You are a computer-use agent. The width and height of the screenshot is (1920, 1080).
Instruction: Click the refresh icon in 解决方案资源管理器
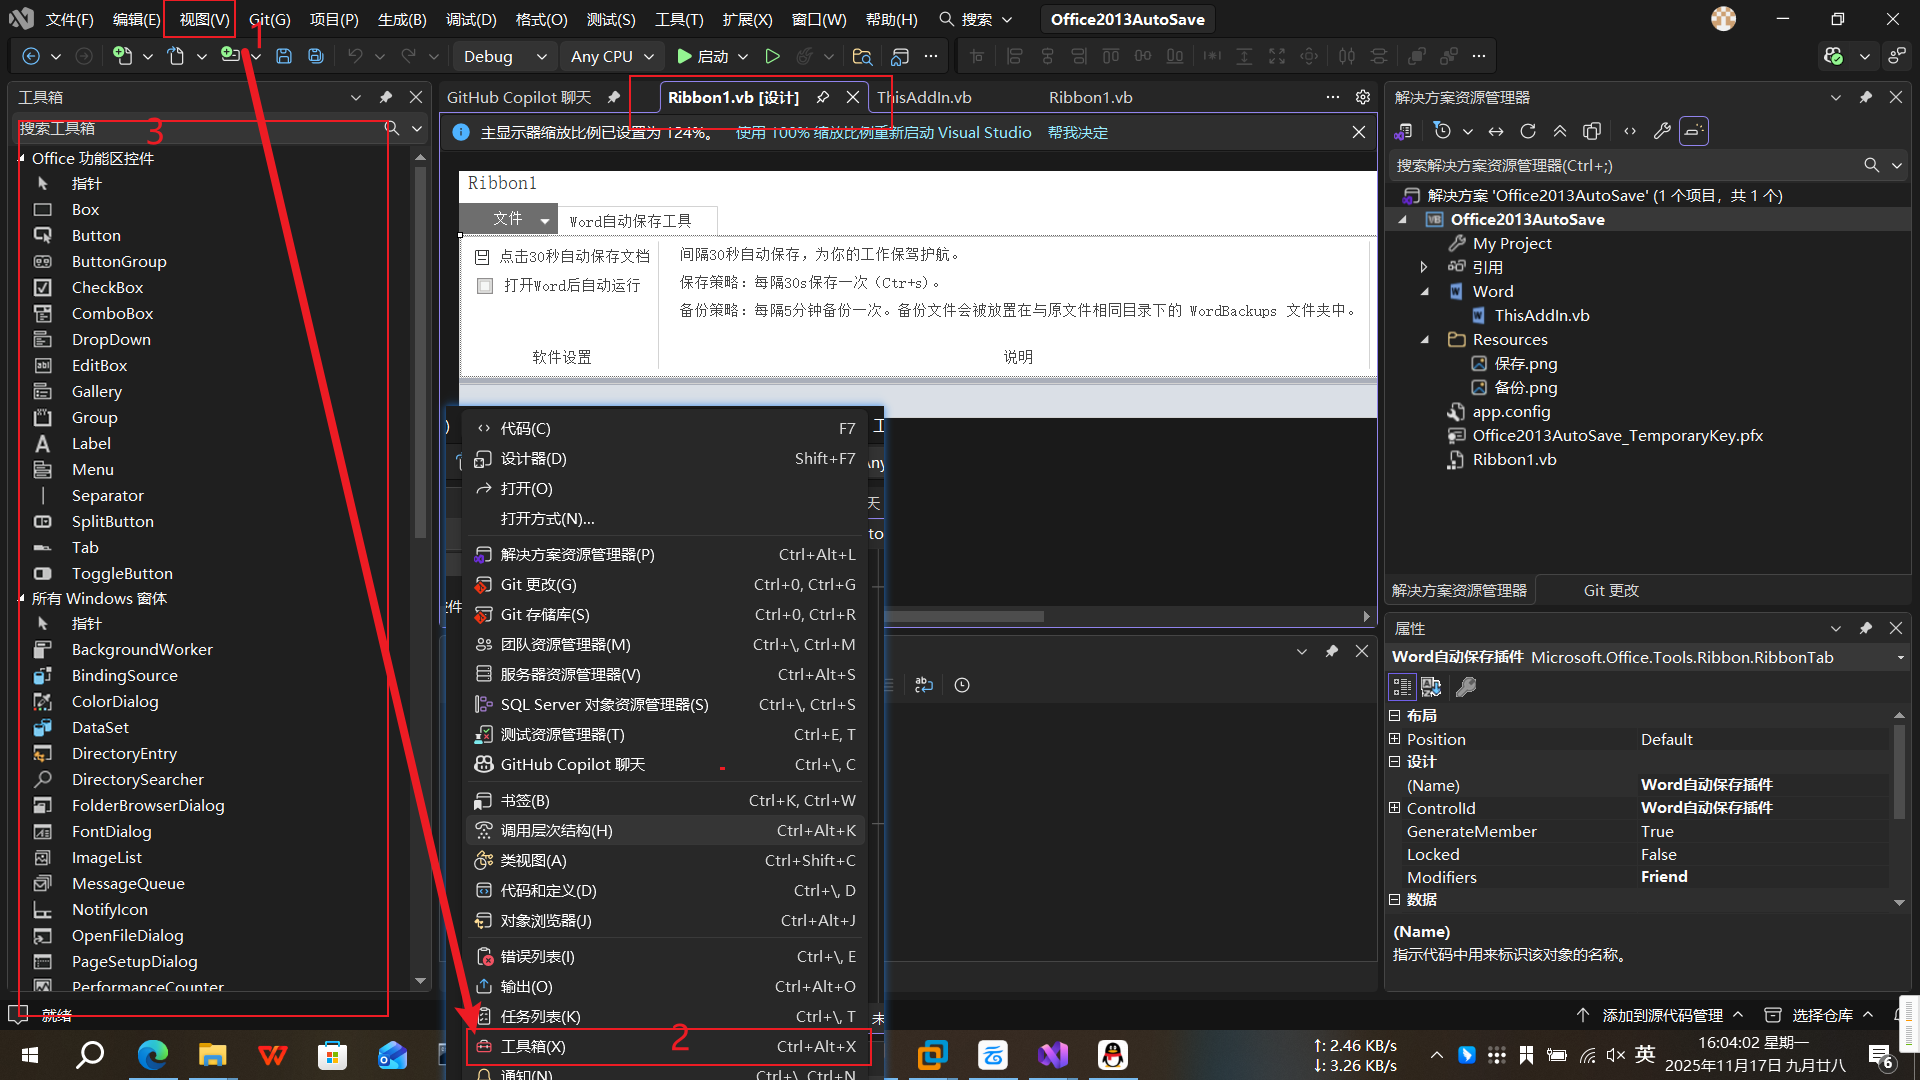pyautogui.click(x=1528, y=130)
